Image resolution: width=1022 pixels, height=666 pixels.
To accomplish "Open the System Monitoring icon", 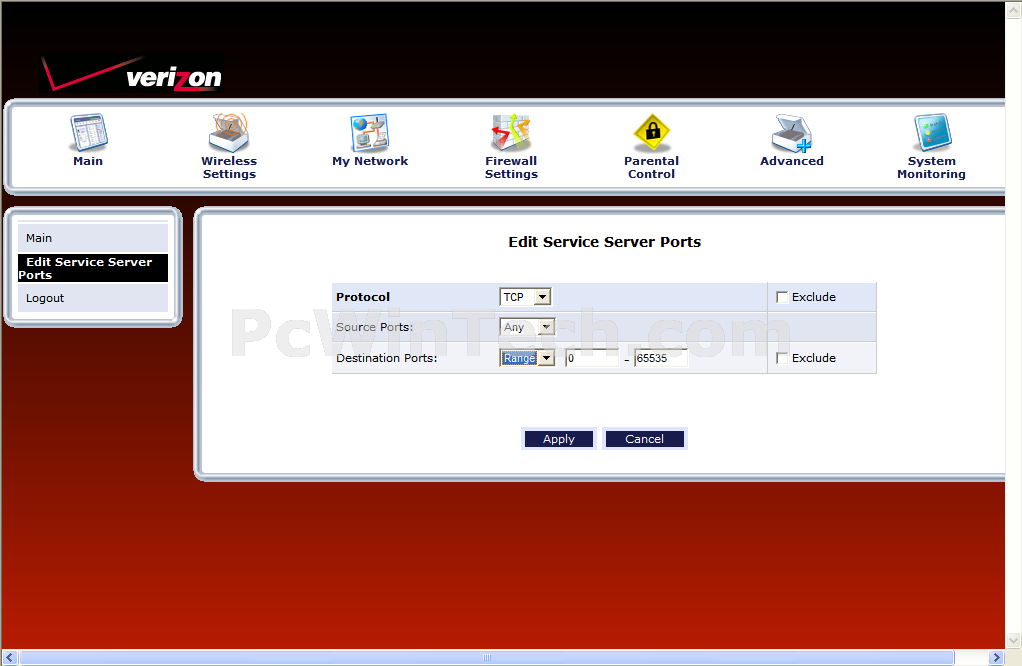I will tap(933, 132).
